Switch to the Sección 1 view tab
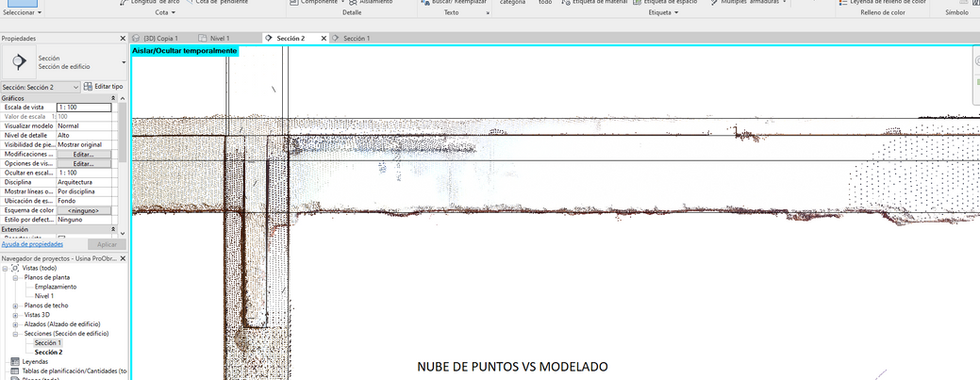This screenshot has height=380, width=980. tap(356, 38)
